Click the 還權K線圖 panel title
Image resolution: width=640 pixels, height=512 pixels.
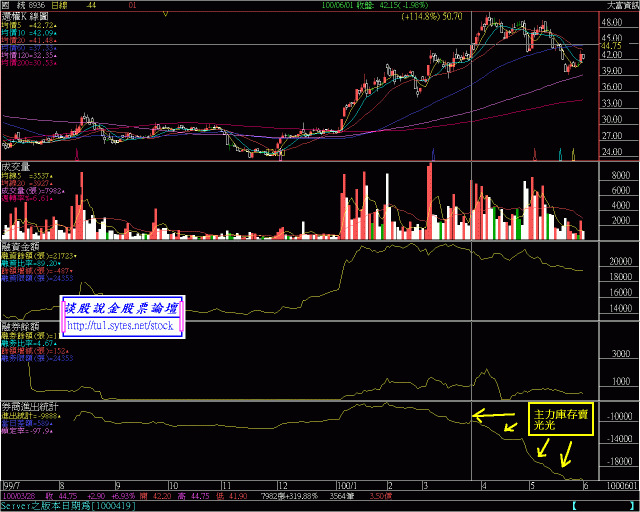tap(25, 16)
